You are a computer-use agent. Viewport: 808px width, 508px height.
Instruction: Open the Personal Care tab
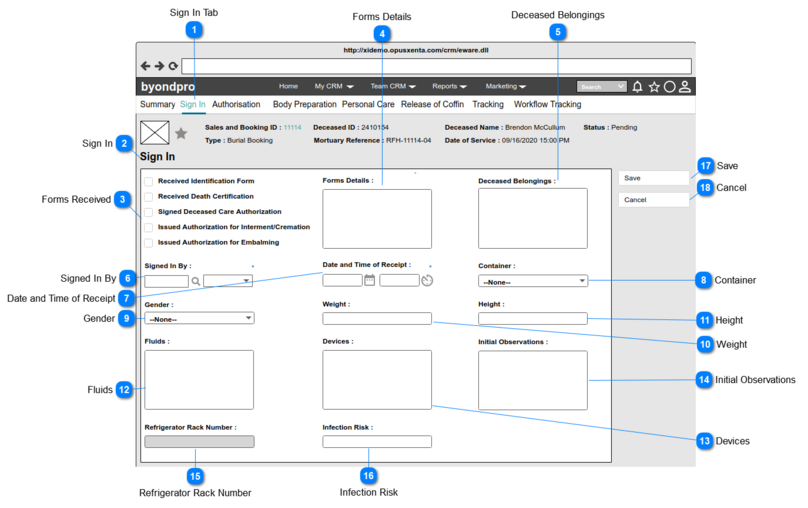(368, 105)
